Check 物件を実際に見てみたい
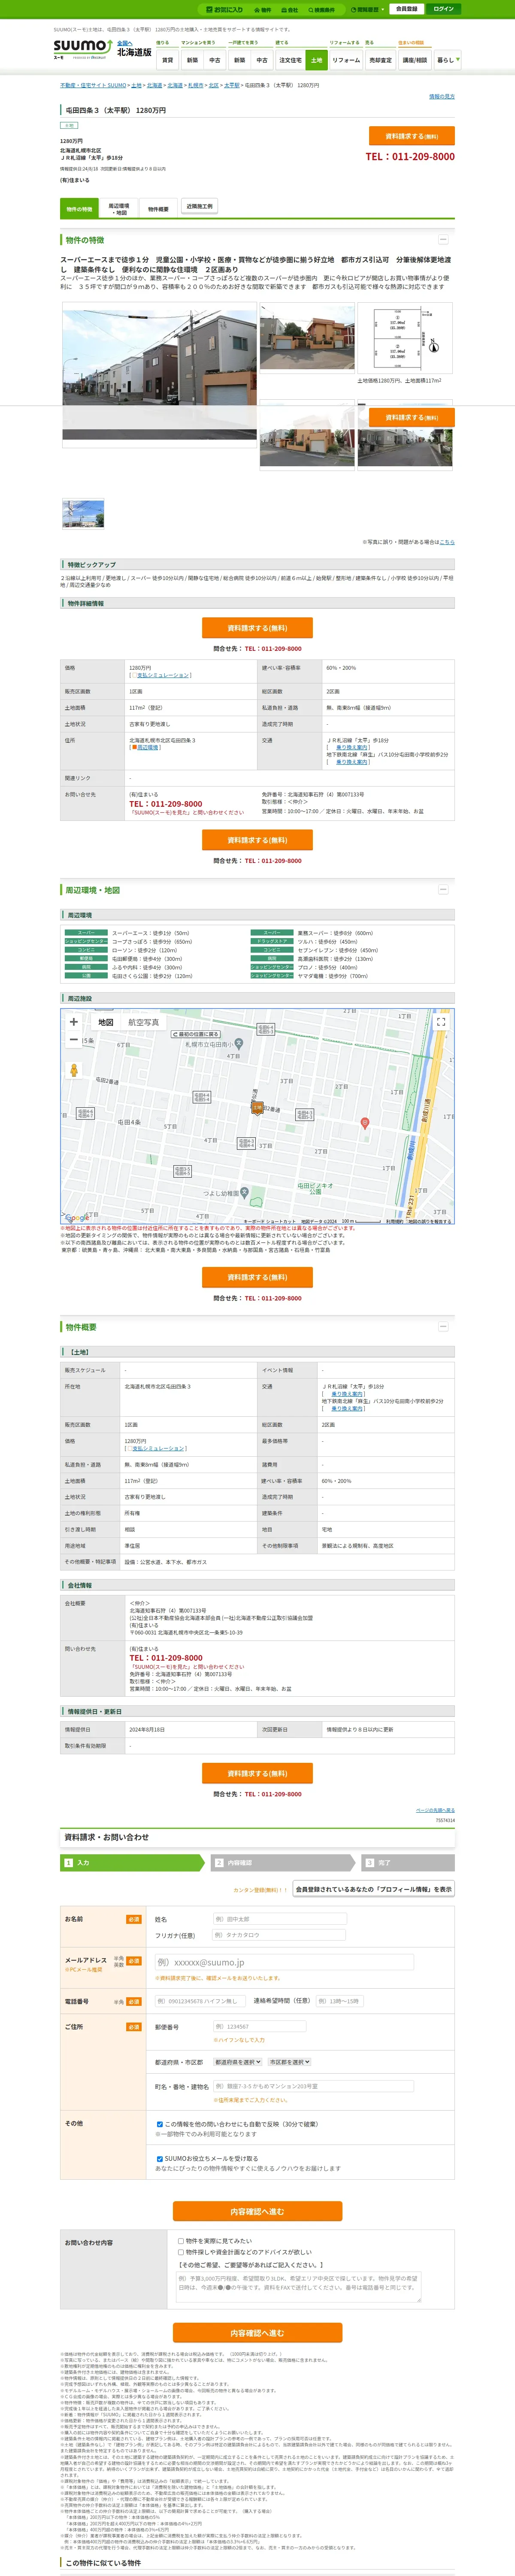515x2576 pixels. (x=181, y=2241)
